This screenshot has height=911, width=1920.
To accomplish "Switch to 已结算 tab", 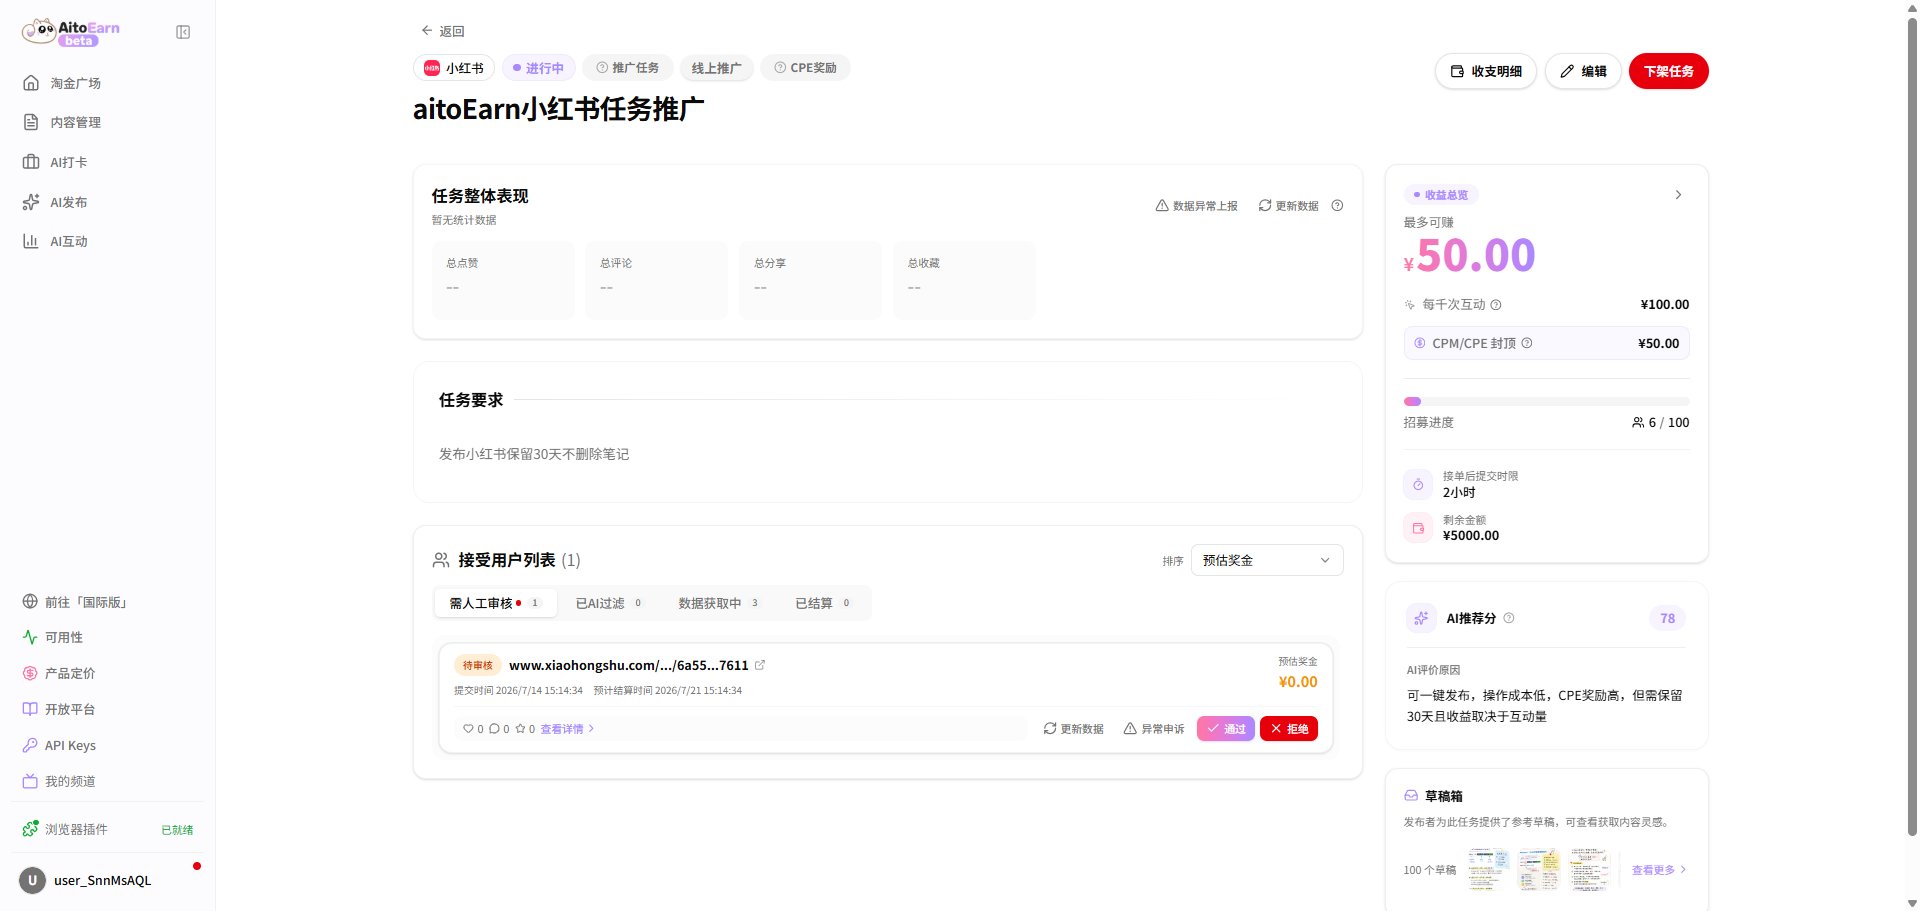I will tap(822, 603).
